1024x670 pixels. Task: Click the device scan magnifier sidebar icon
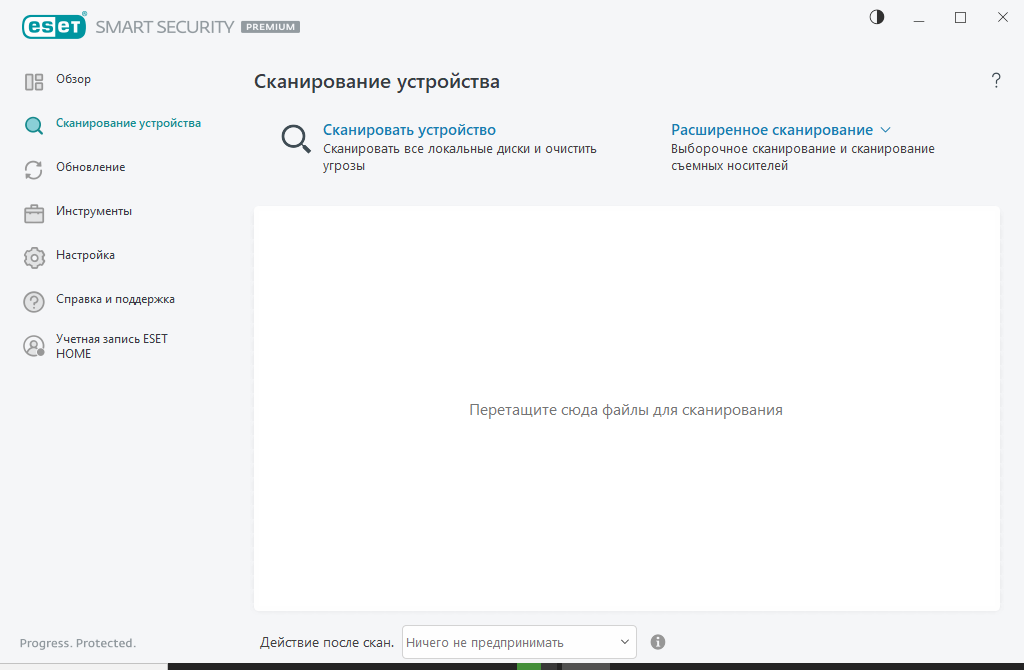[x=34, y=125]
